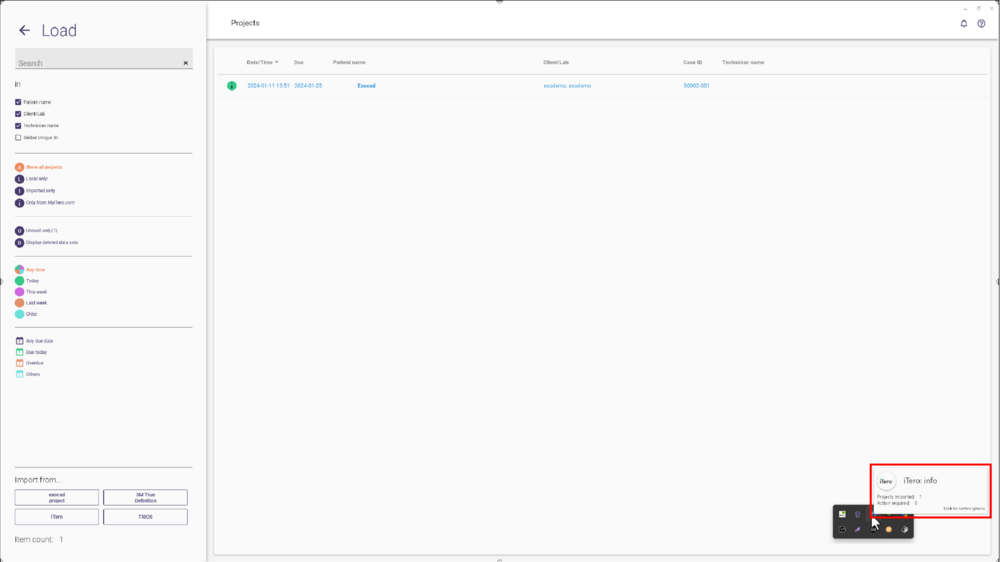Viewport: 1000px width, 562px height.
Task: Uncheck the Client/Lab search option
Action: 18,114
